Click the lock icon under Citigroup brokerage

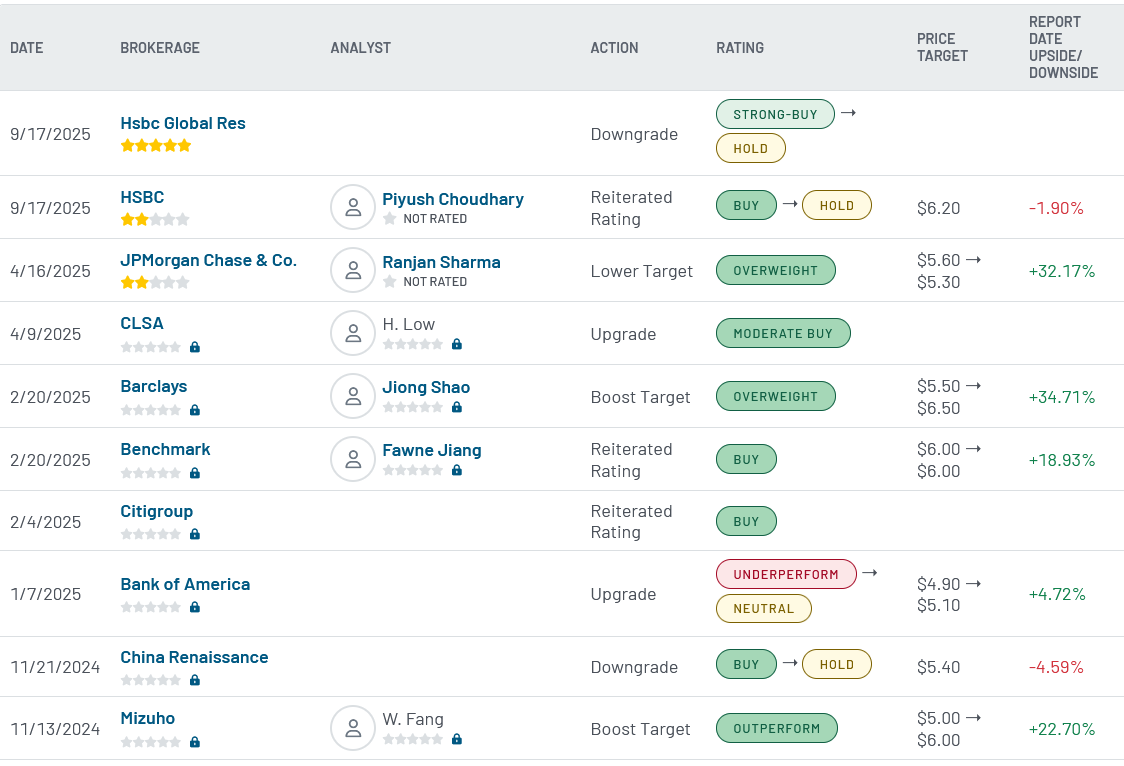pos(195,534)
